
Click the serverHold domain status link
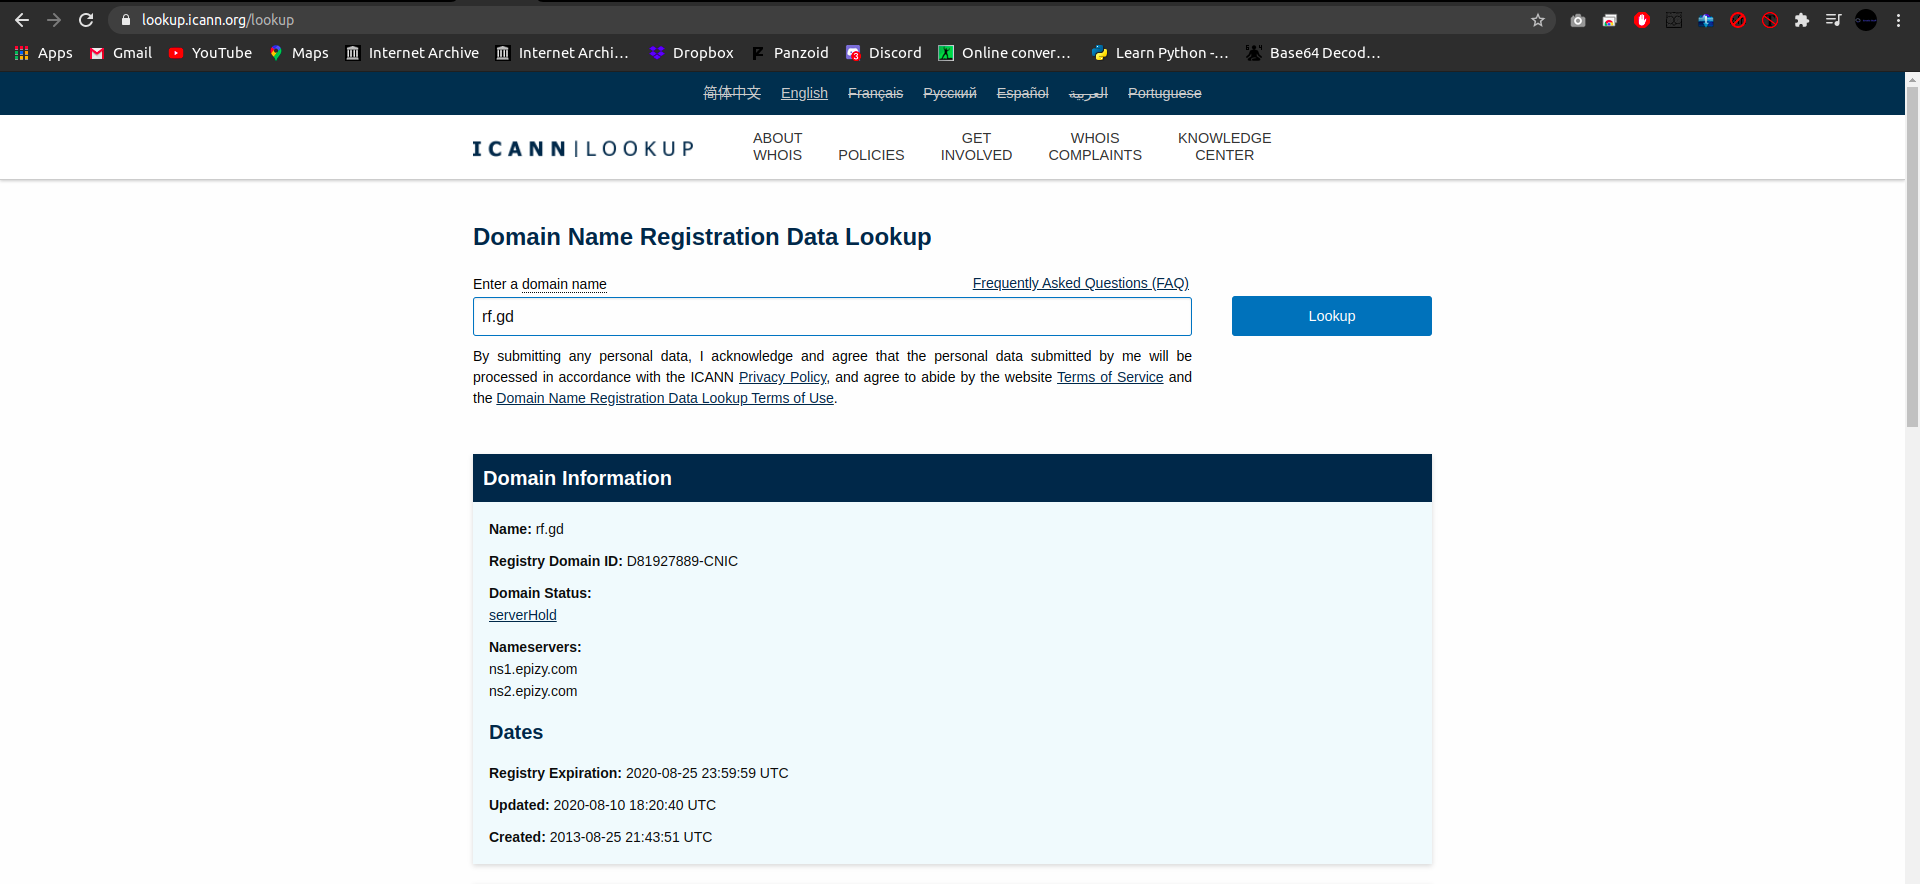(522, 615)
